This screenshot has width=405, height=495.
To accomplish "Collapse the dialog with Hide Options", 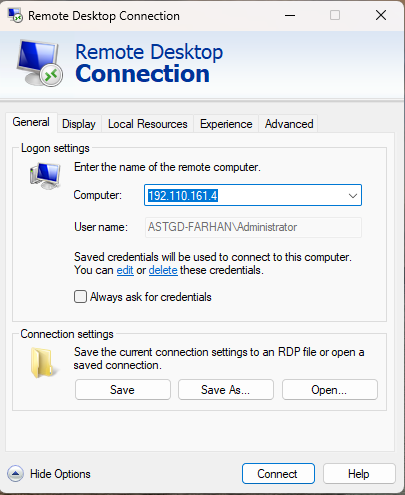I will click(60, 474).
